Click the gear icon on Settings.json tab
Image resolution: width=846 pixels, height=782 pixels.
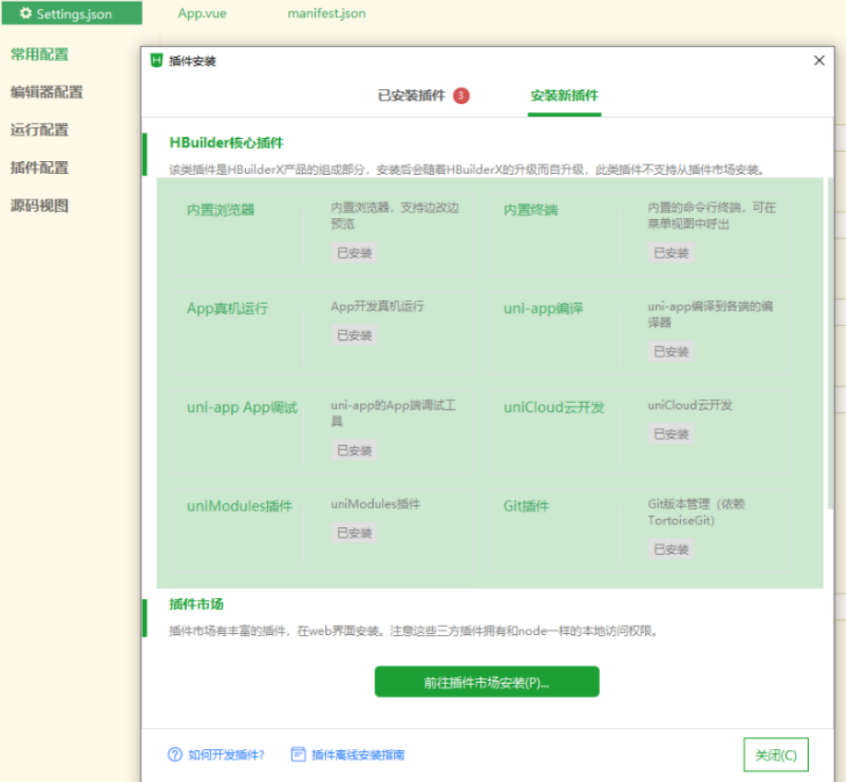25,13
